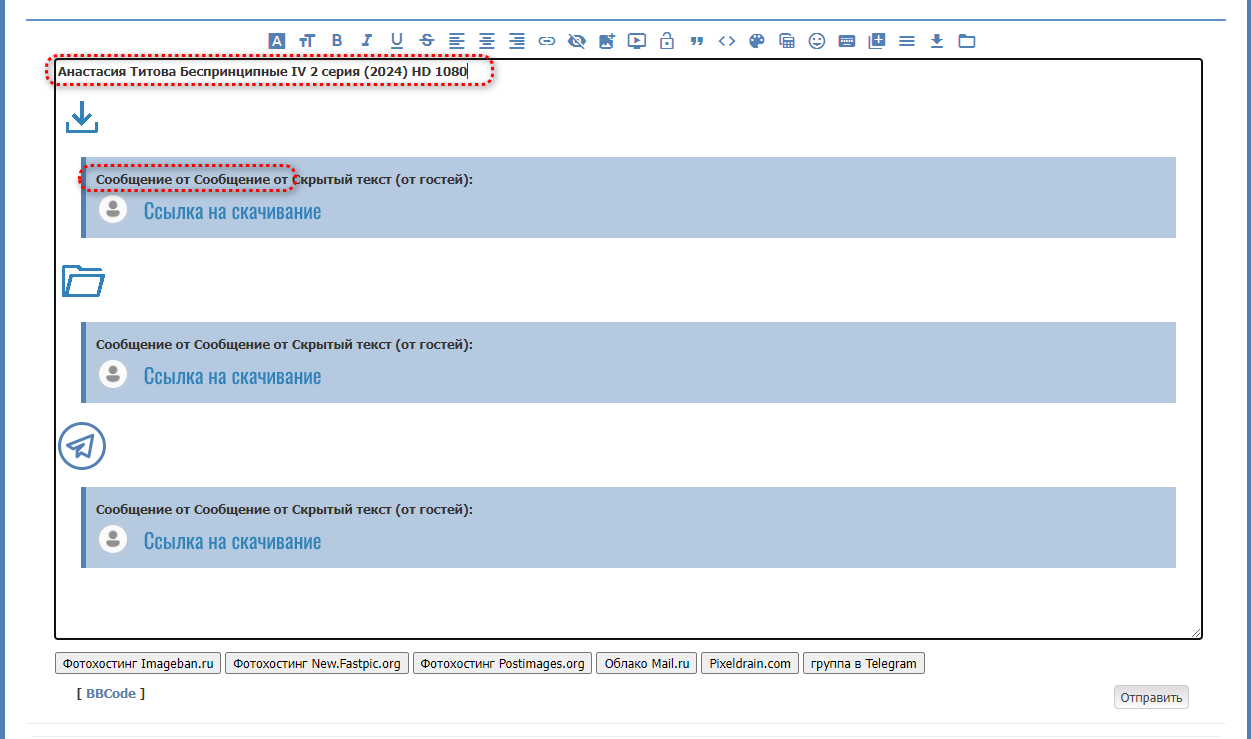Insert a video via play-screen icon
The height and width of the screenshot is (739, 1251).
pyautogui.click(x=637, y=41)
